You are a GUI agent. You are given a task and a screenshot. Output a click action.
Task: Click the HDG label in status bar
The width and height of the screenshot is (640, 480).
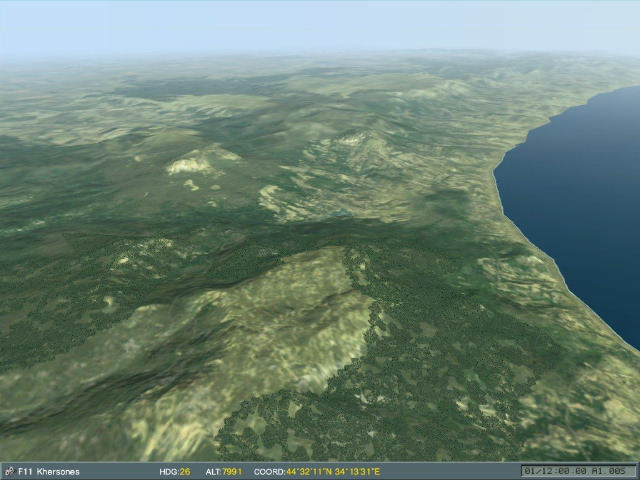(x=168, y=471)
